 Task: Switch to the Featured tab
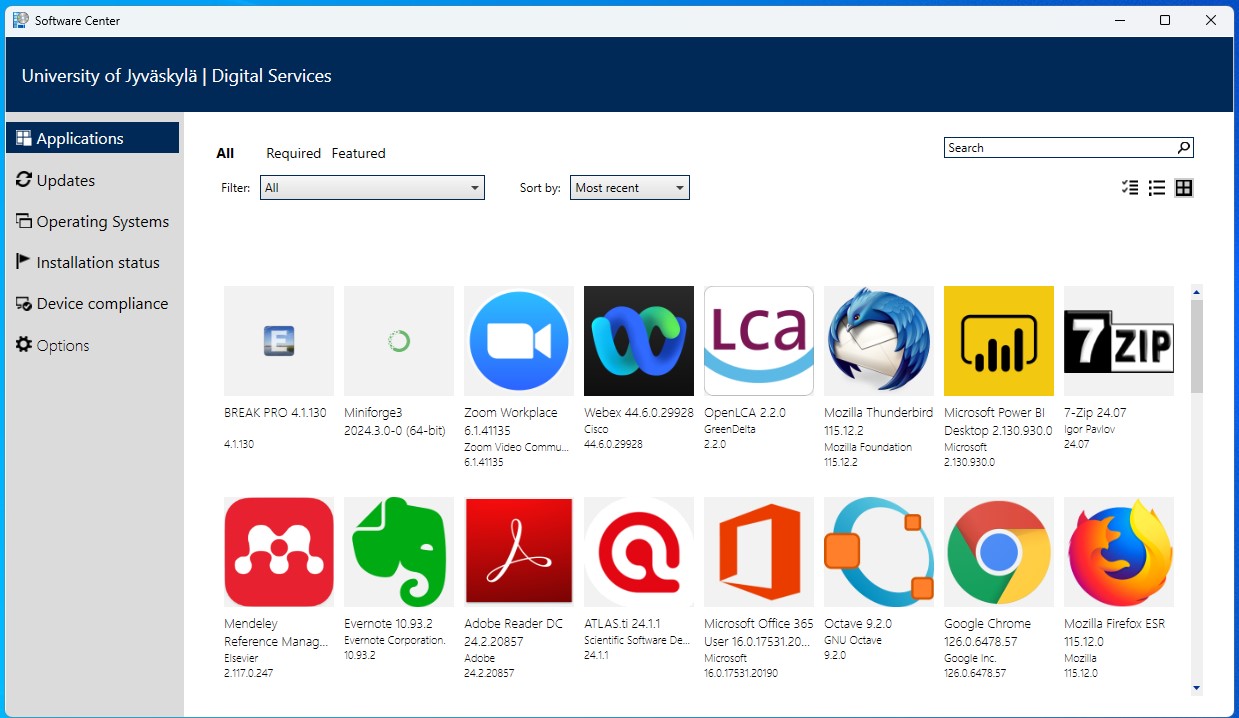358,153
